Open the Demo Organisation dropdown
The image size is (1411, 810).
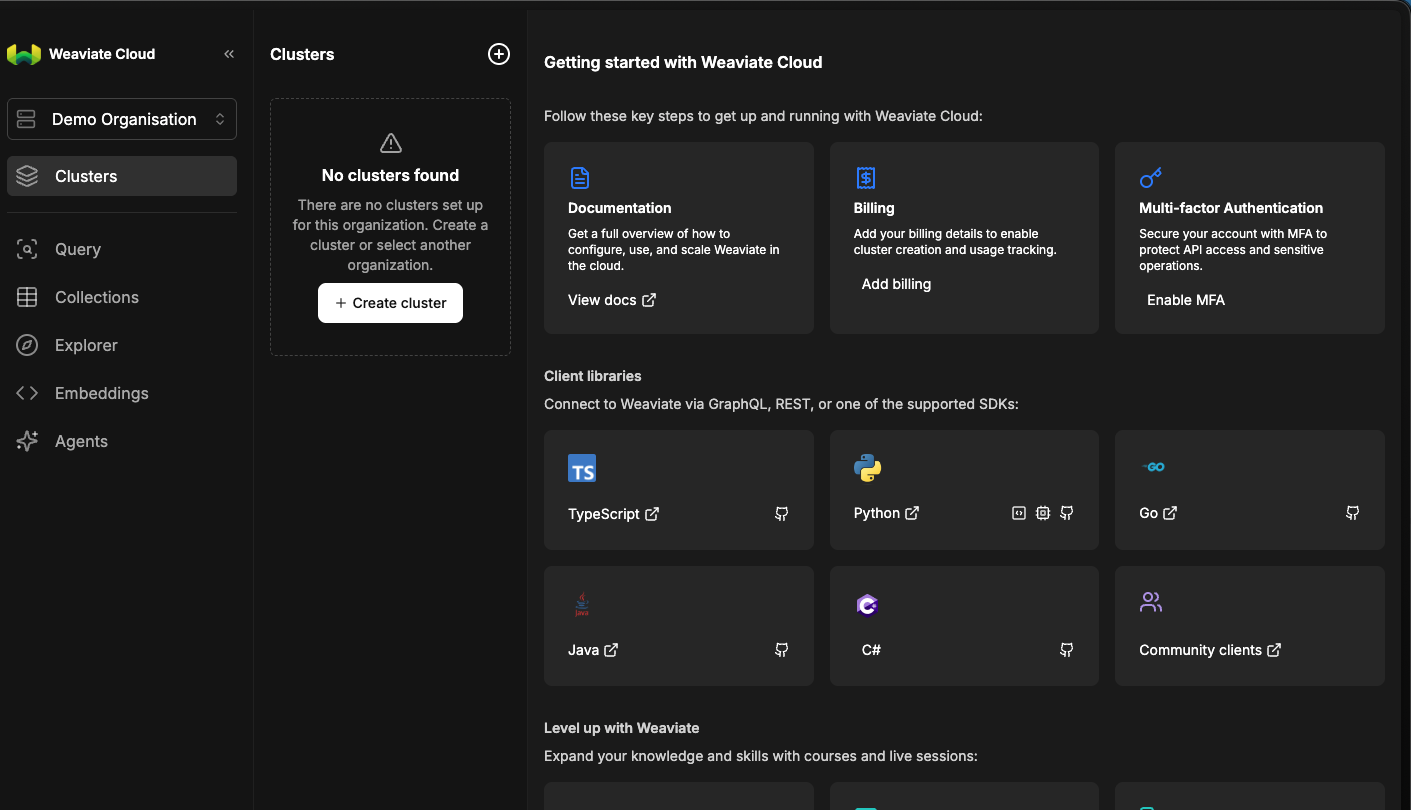click(122, 119)
